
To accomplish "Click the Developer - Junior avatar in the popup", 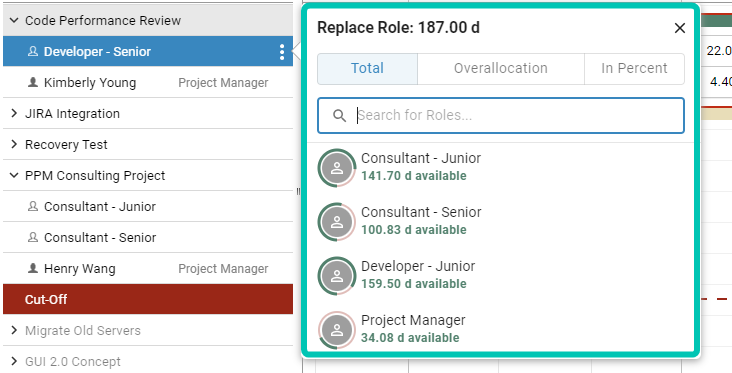I will click(337, 276).
